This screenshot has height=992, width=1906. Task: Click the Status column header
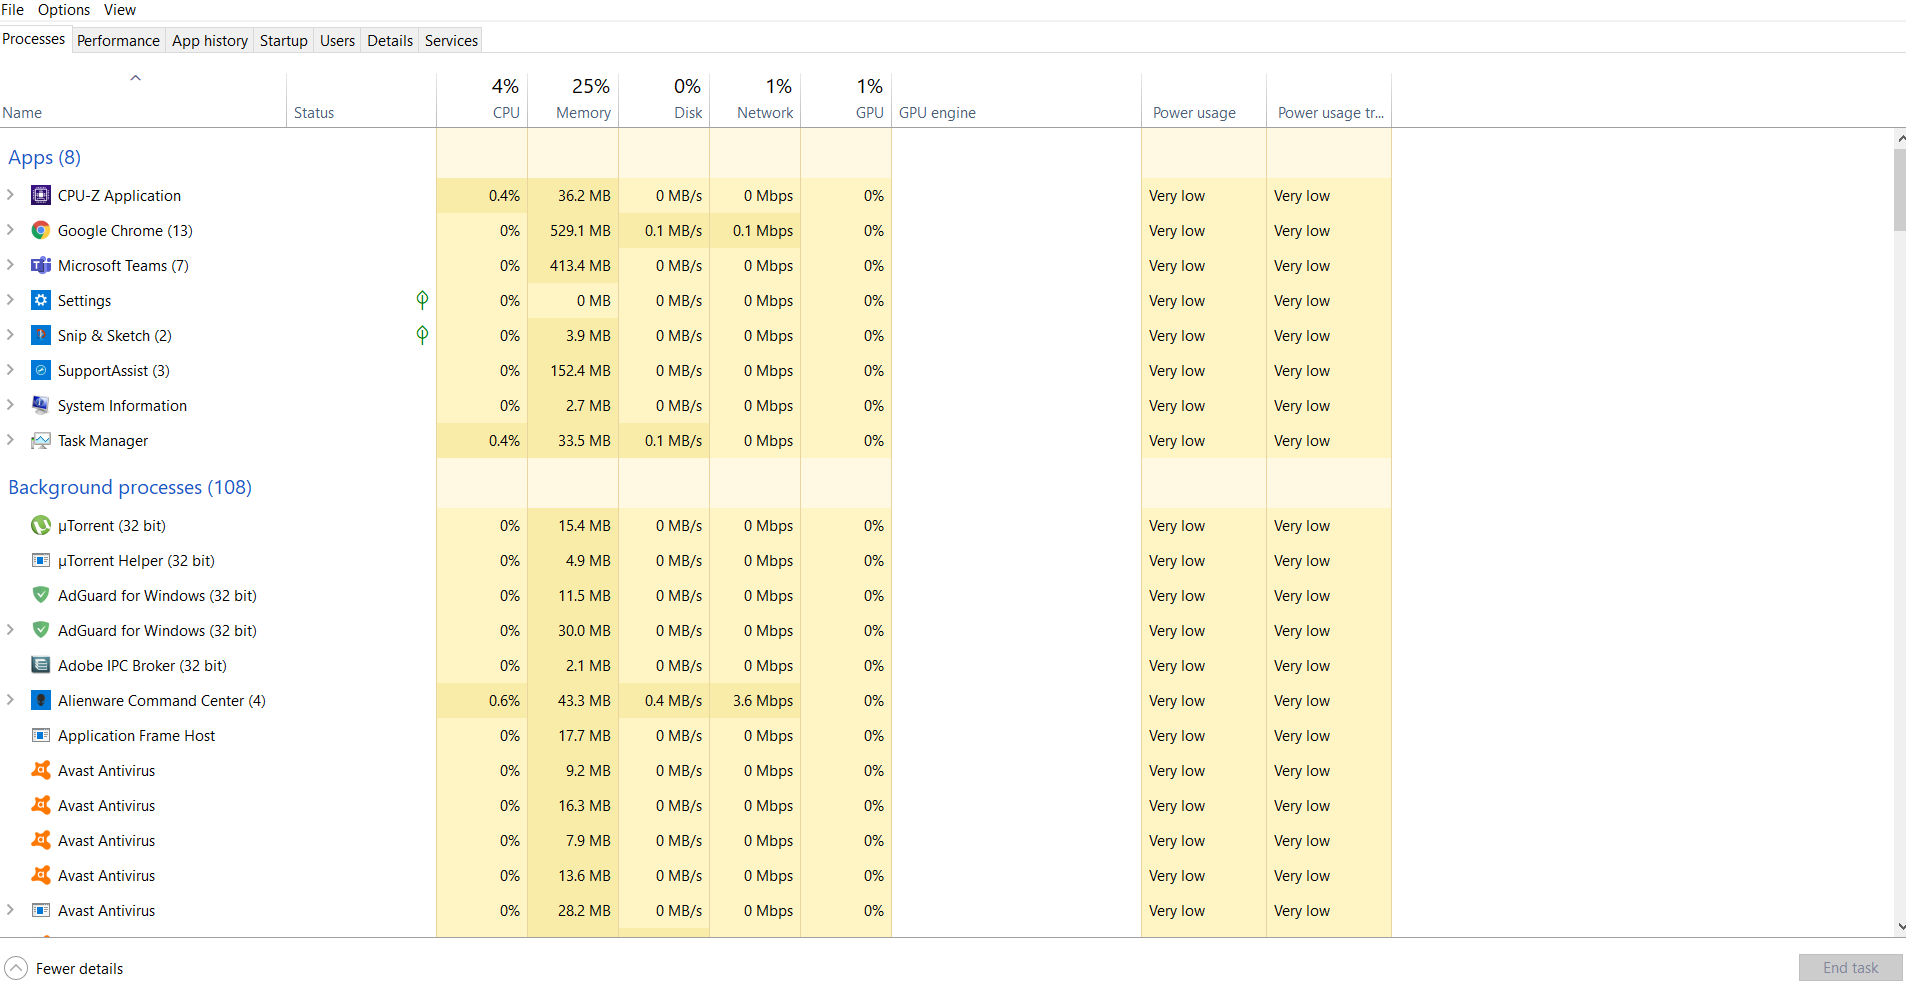point(361,99)
